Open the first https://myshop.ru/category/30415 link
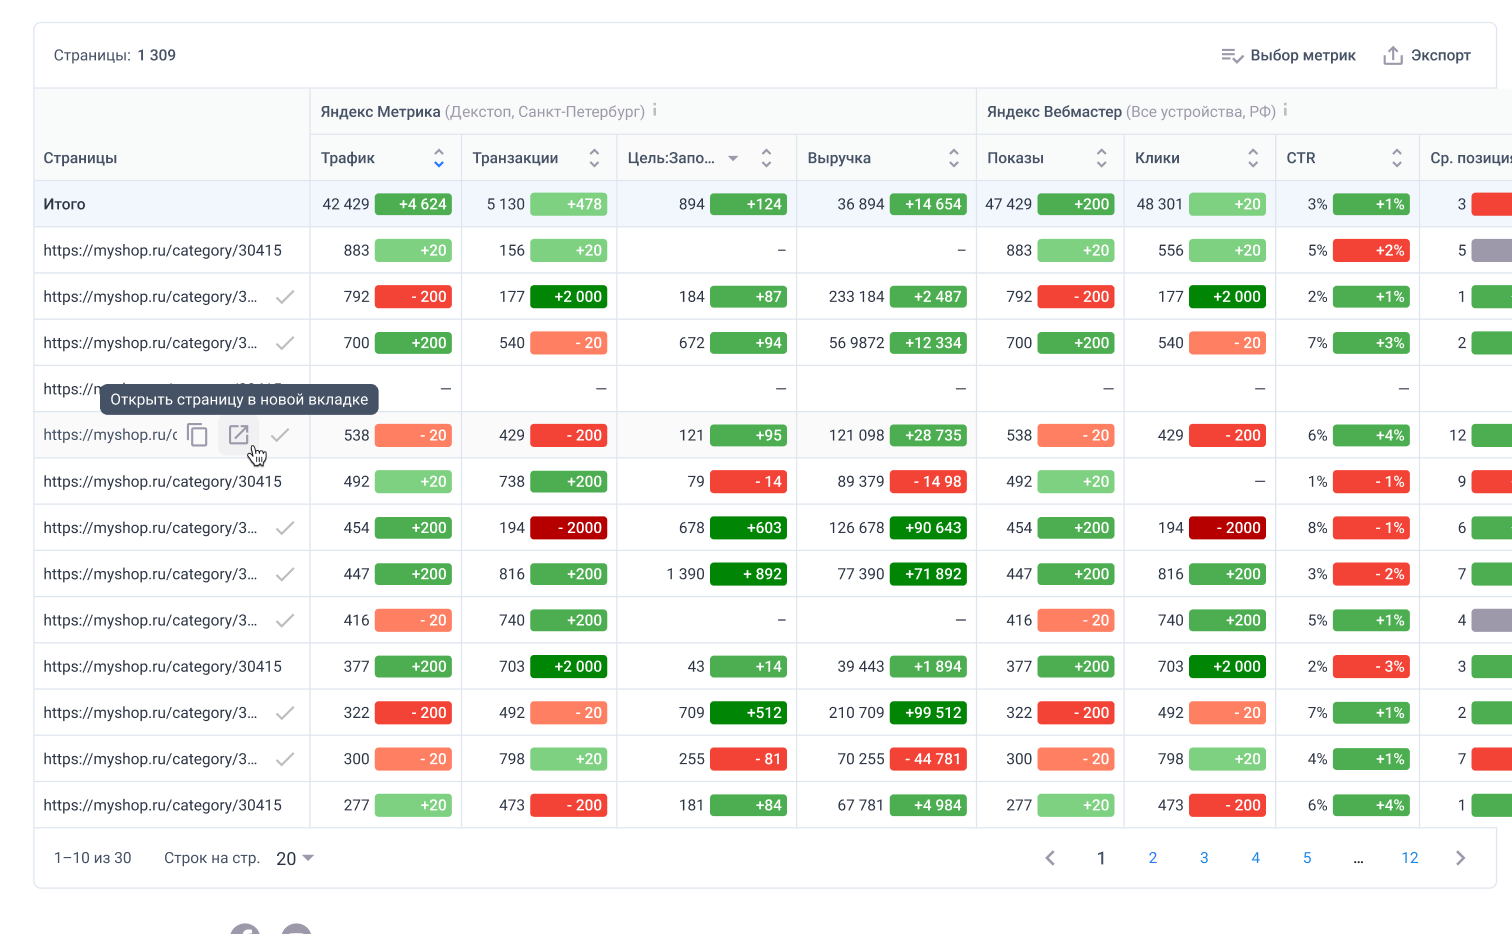This screenshot has height=934, width=1512. click(x=163, y=250)
